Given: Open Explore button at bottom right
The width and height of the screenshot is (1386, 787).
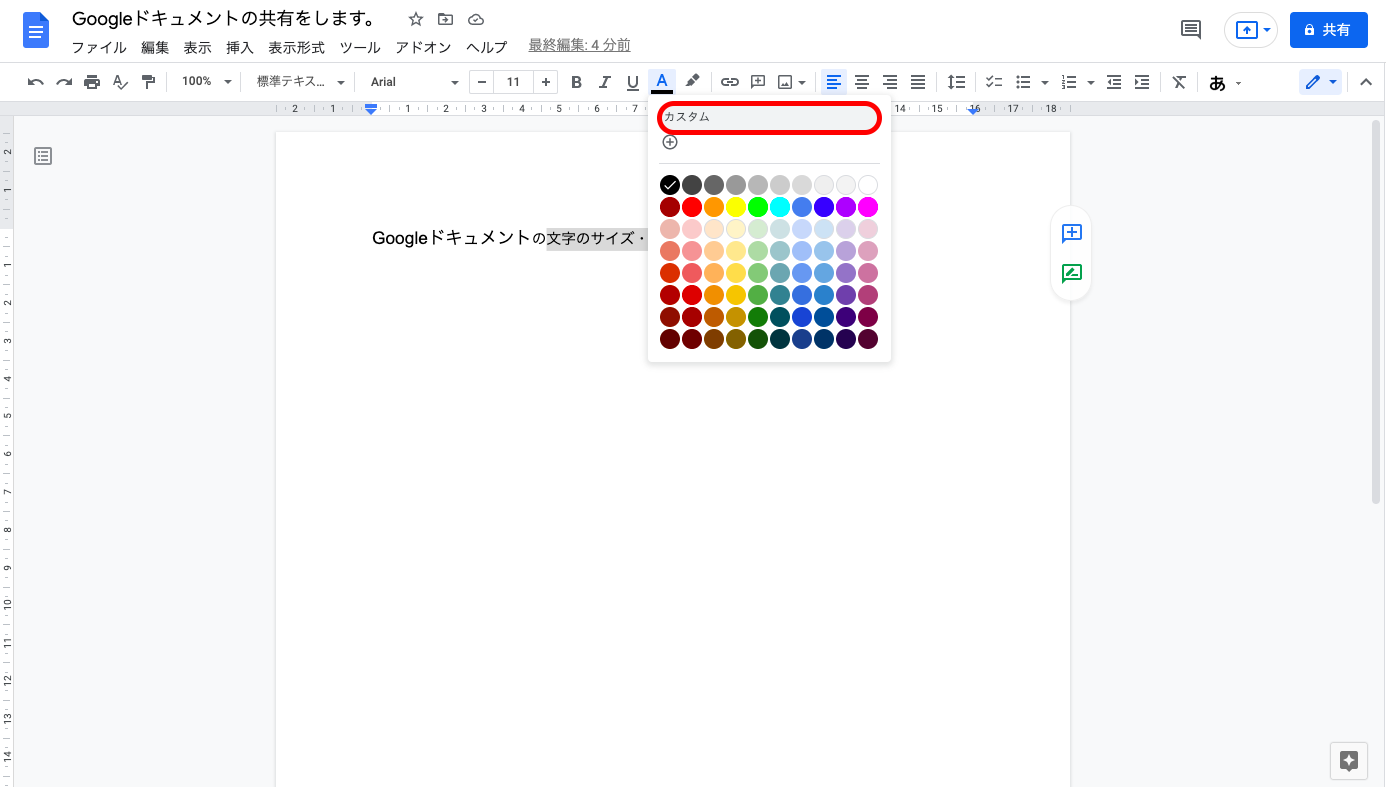Looking at the screenshot, I should (x=1349, y=761).
